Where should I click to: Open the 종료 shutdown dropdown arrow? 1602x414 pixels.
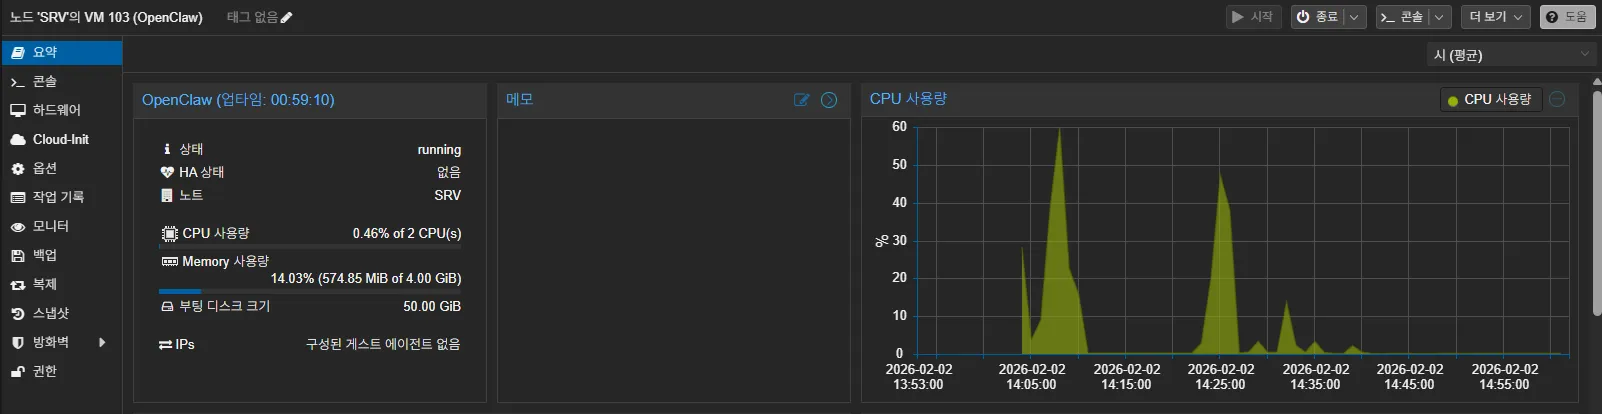click(x=1354, y=17)
